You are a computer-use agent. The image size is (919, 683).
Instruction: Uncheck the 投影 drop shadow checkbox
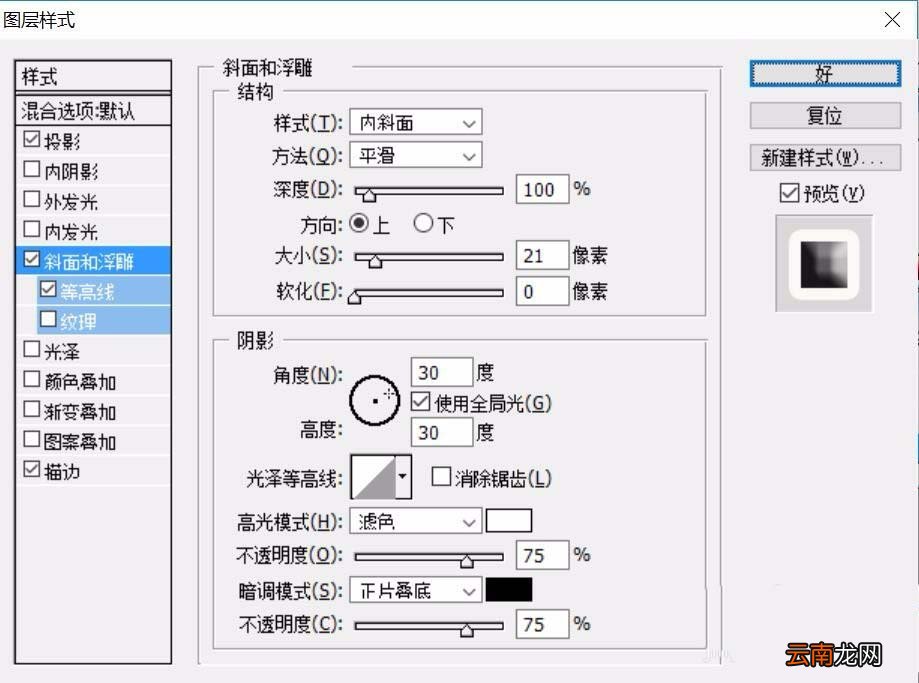click(31, 140)
